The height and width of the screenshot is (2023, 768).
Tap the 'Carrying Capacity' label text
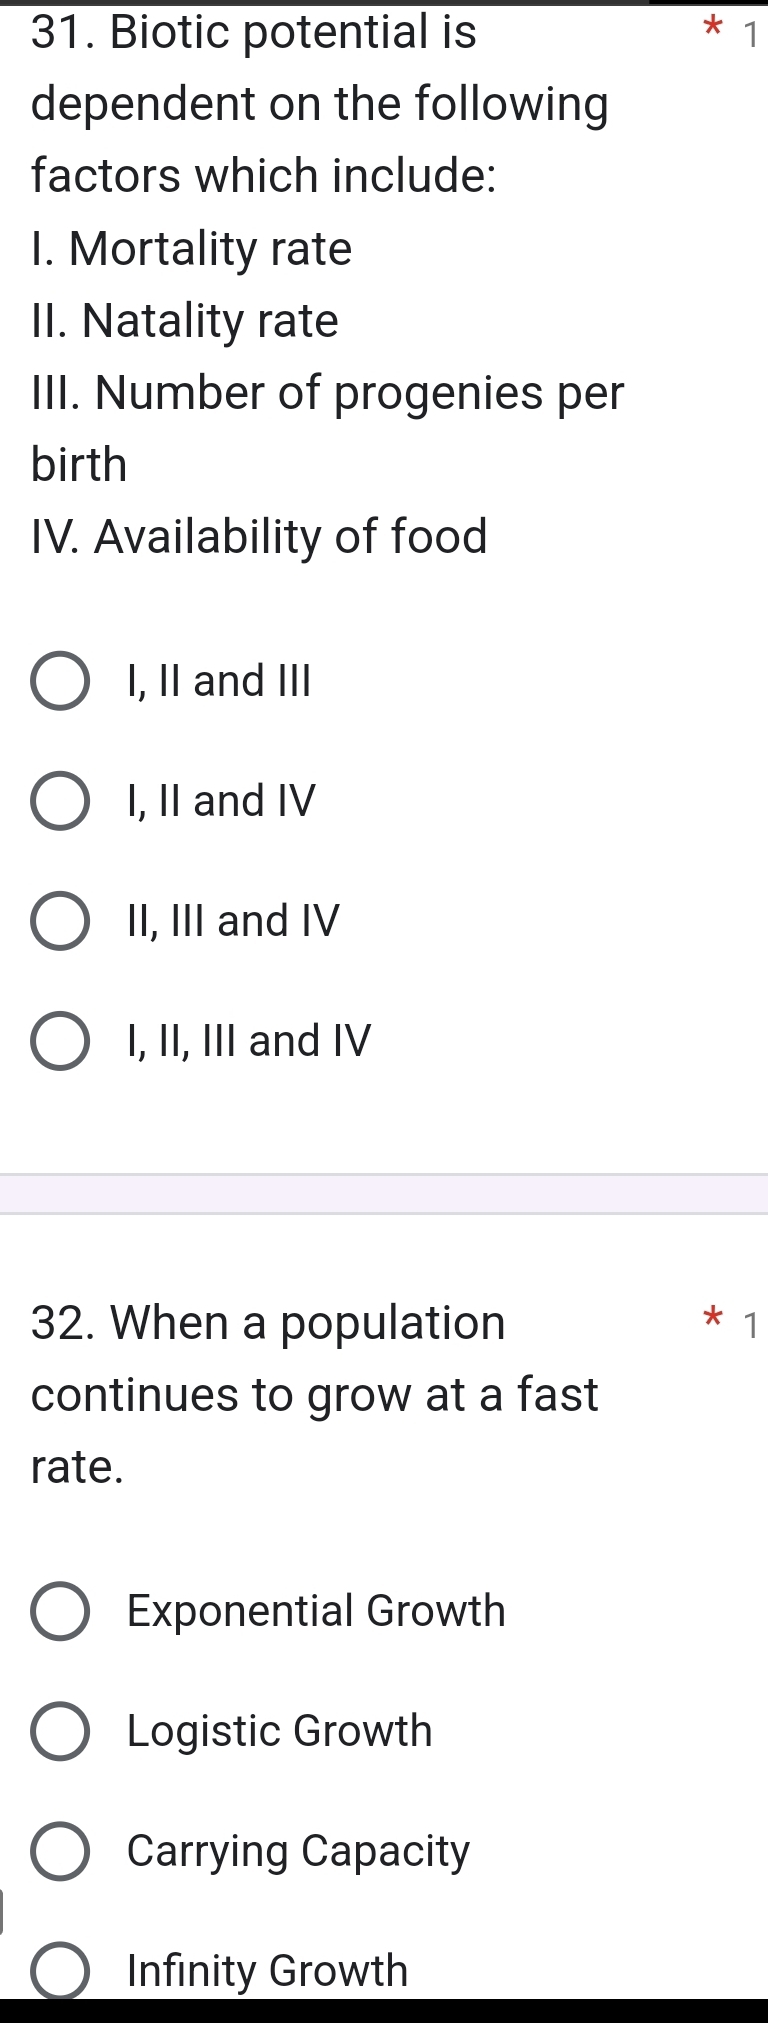click(x=298, y=1851)
